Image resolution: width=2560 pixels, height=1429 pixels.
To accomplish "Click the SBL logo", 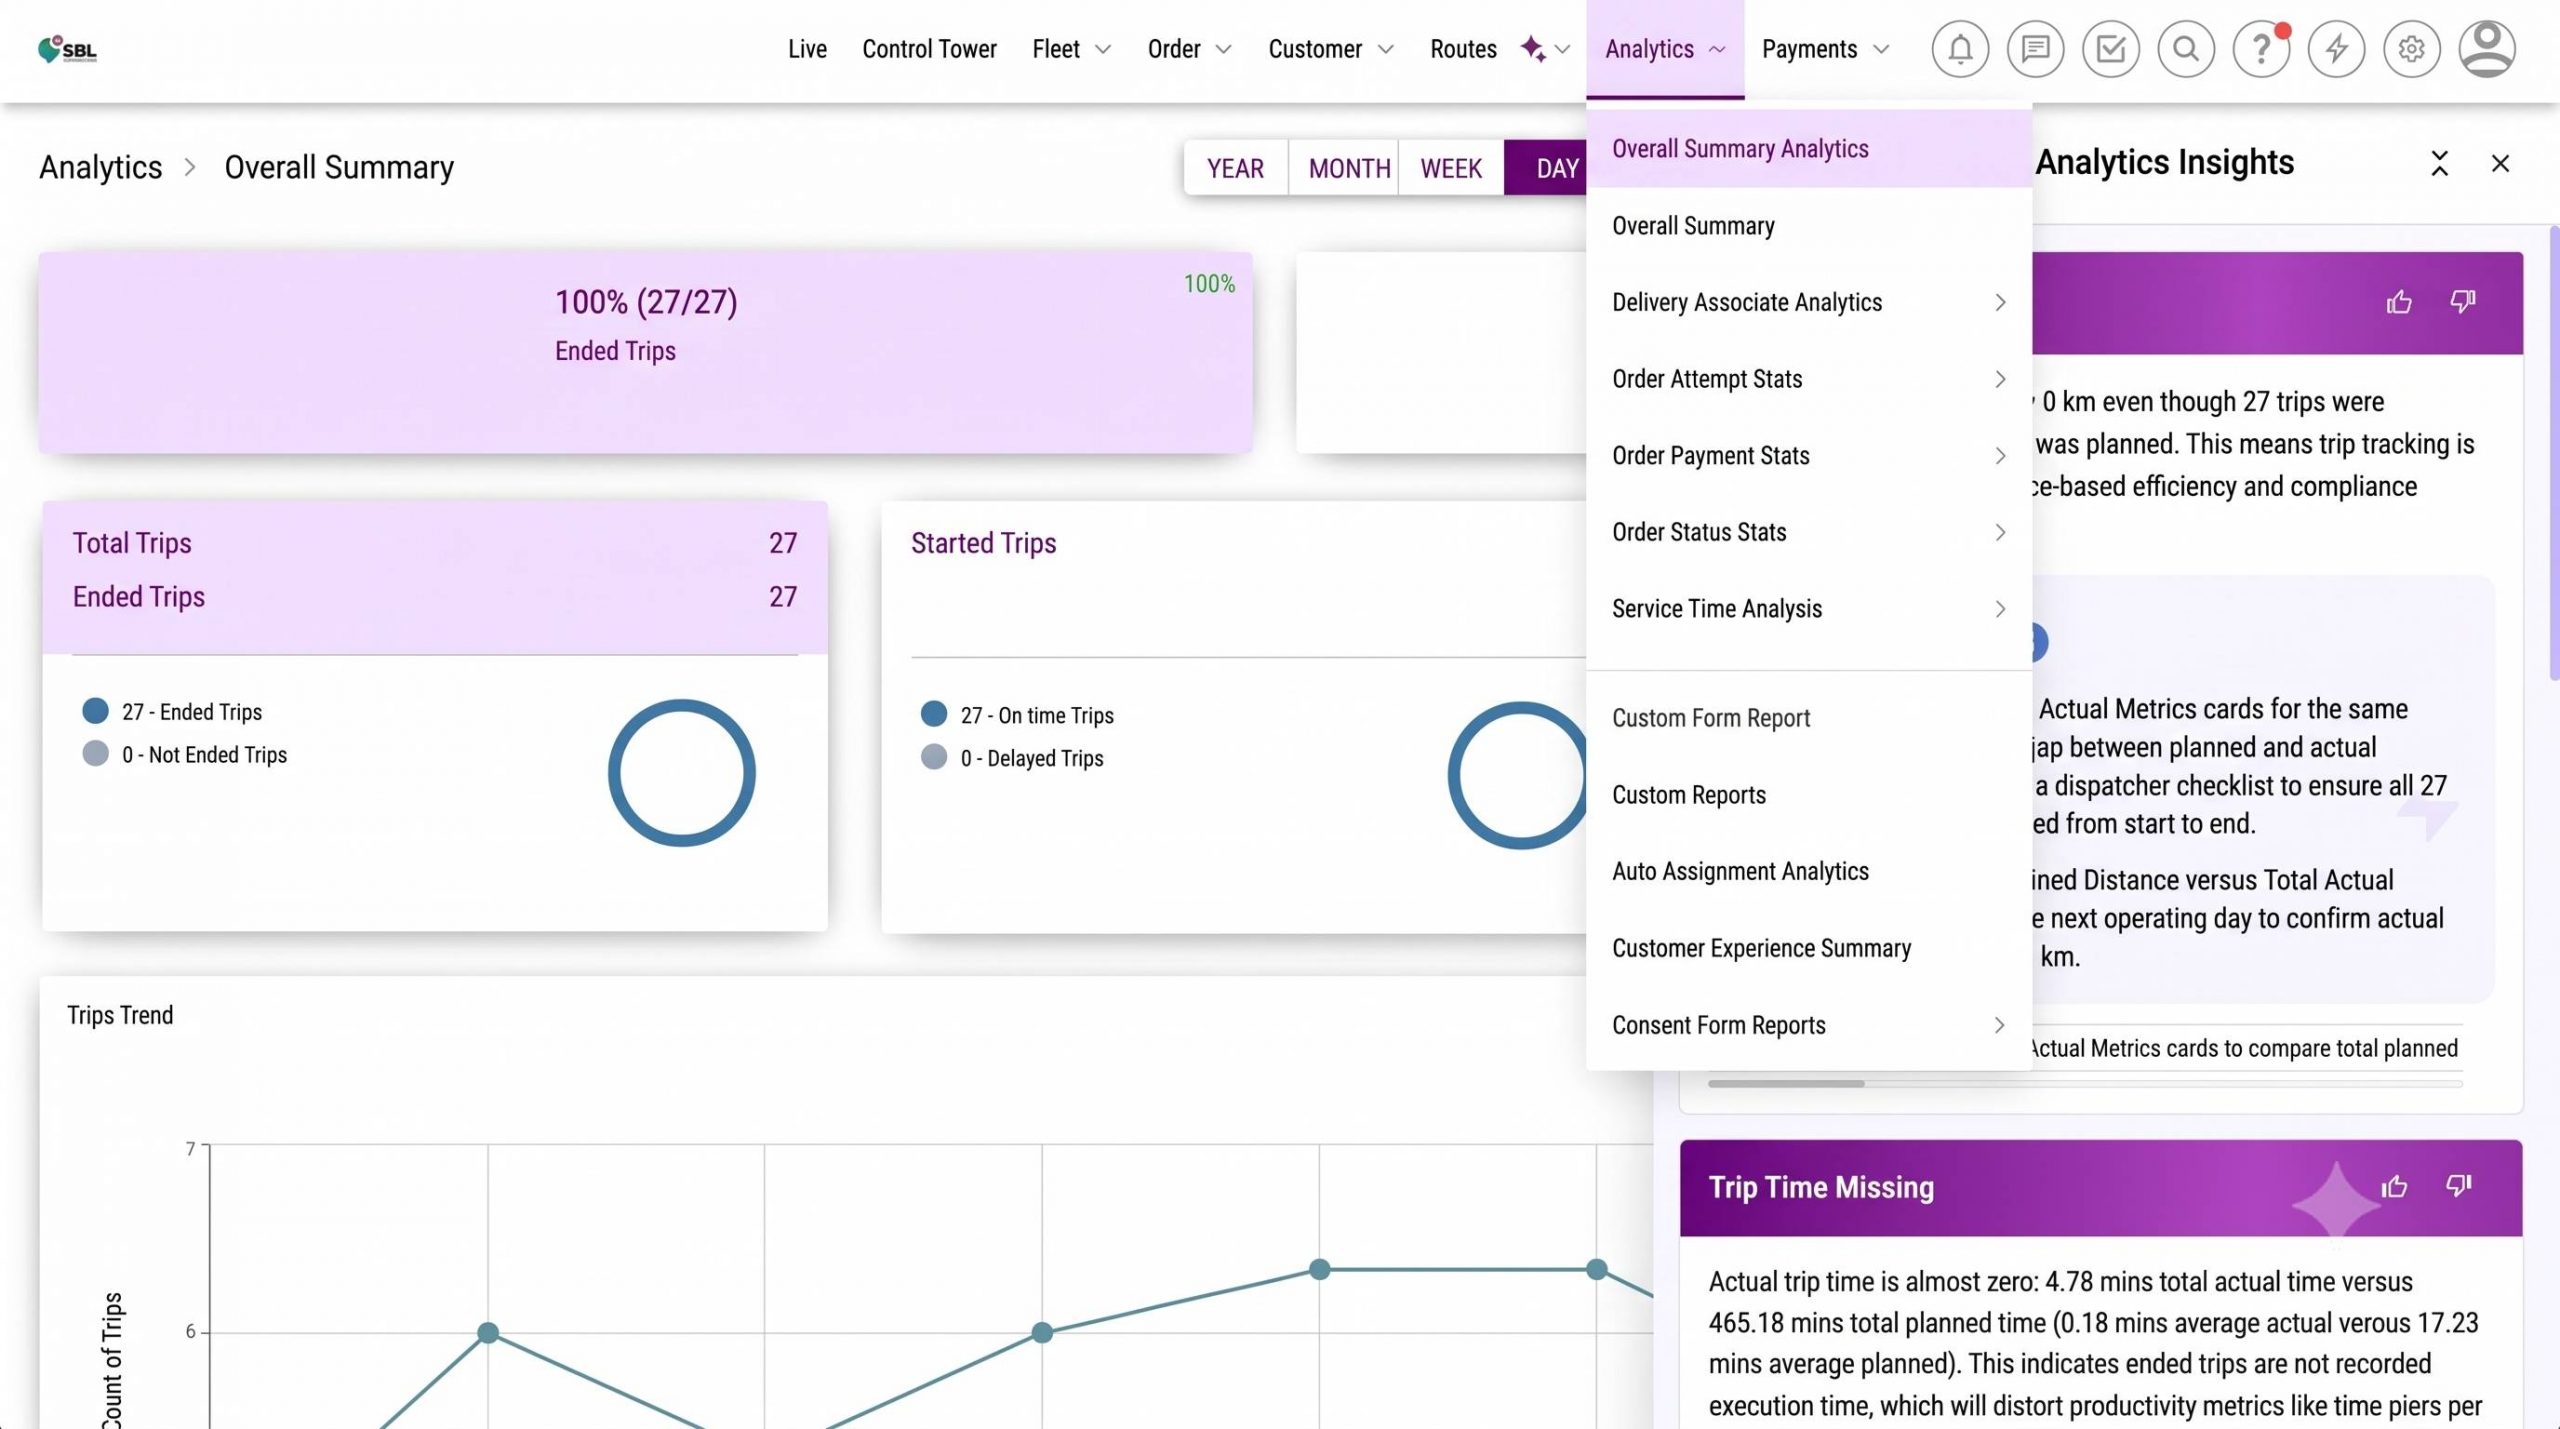I will [x=67, y=49].
